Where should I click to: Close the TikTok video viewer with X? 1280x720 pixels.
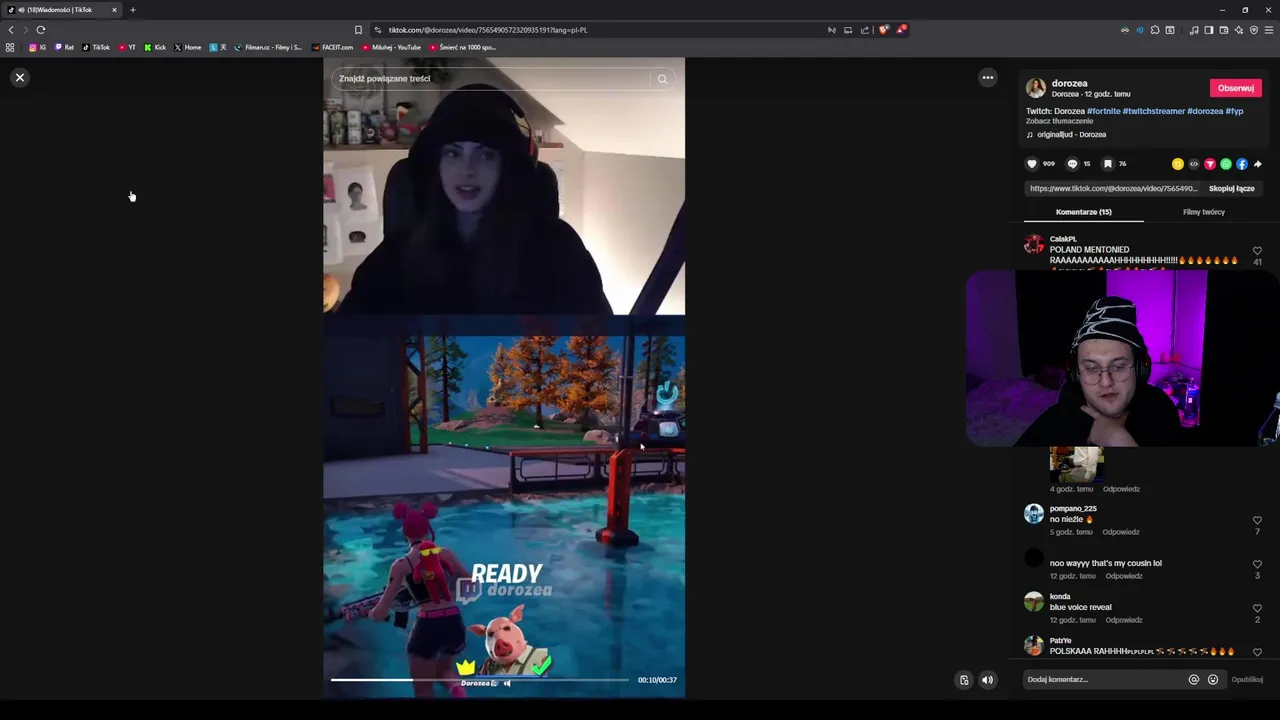tap(19, 77)
